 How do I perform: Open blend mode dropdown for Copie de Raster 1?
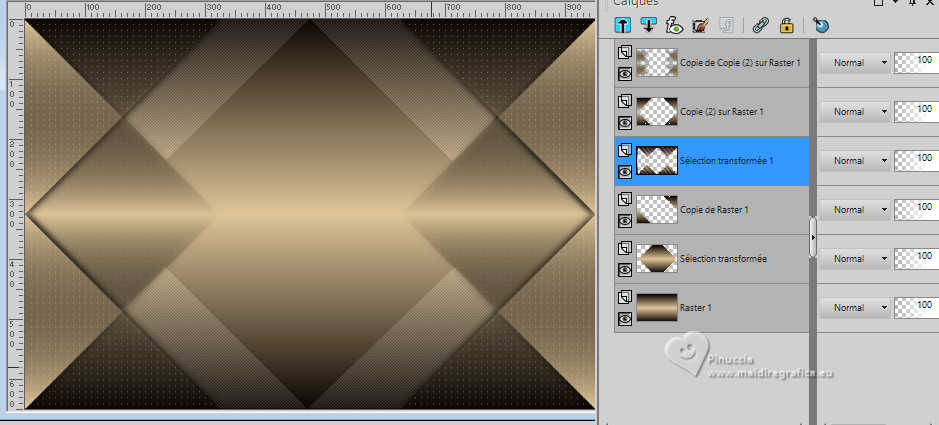pyautogui.click(x=854, y=210)
